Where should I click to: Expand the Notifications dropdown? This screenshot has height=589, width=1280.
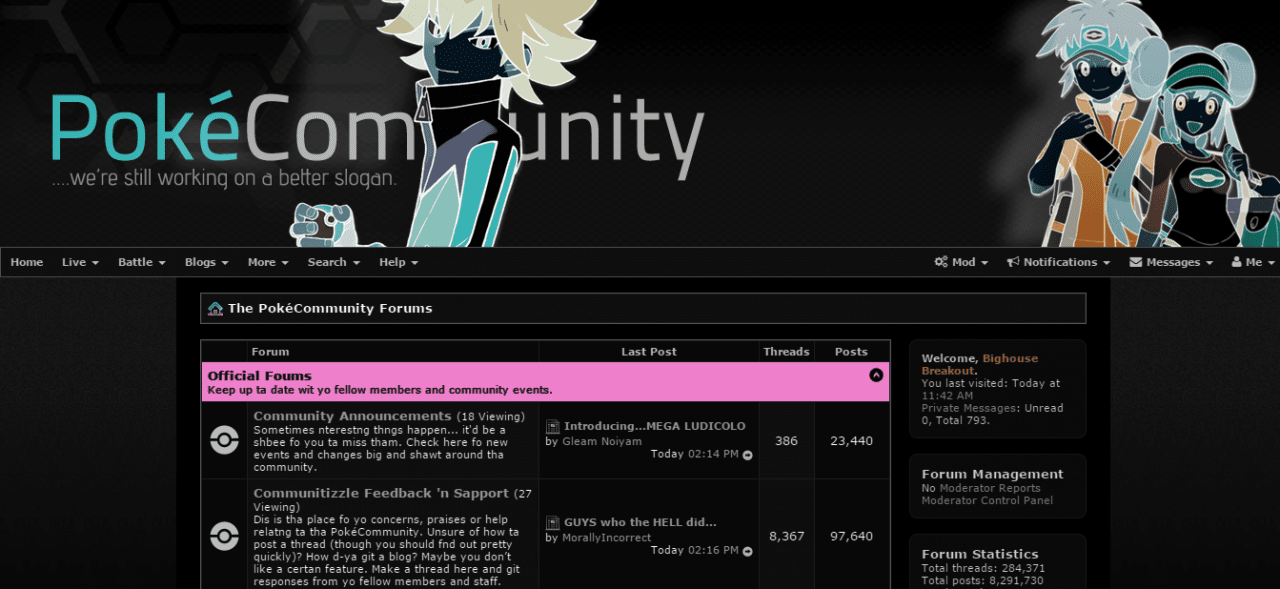coord(1059,262)
